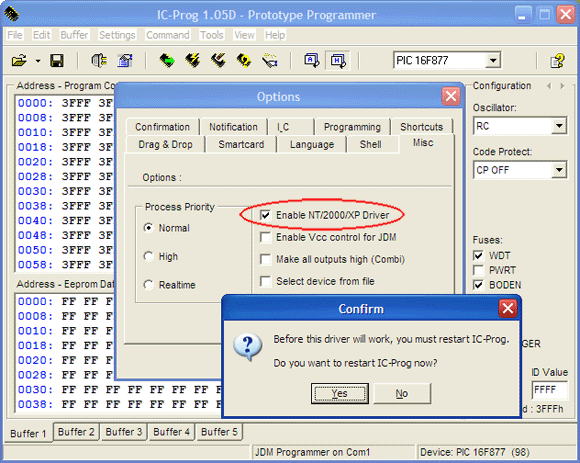Switch to the Notification tab
Image resolution: width=580 pixels, height=463 pixels.
[233, 127]
